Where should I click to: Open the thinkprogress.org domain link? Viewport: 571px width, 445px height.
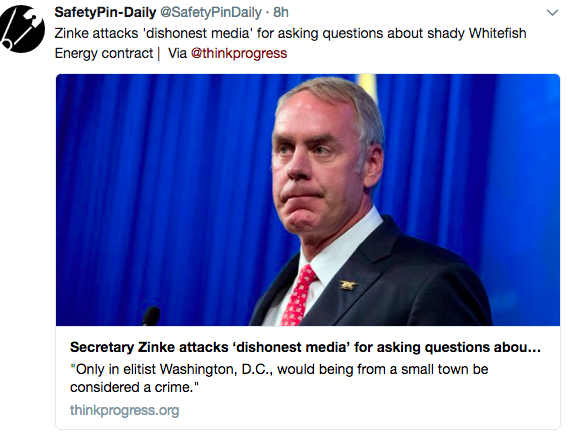125,410
